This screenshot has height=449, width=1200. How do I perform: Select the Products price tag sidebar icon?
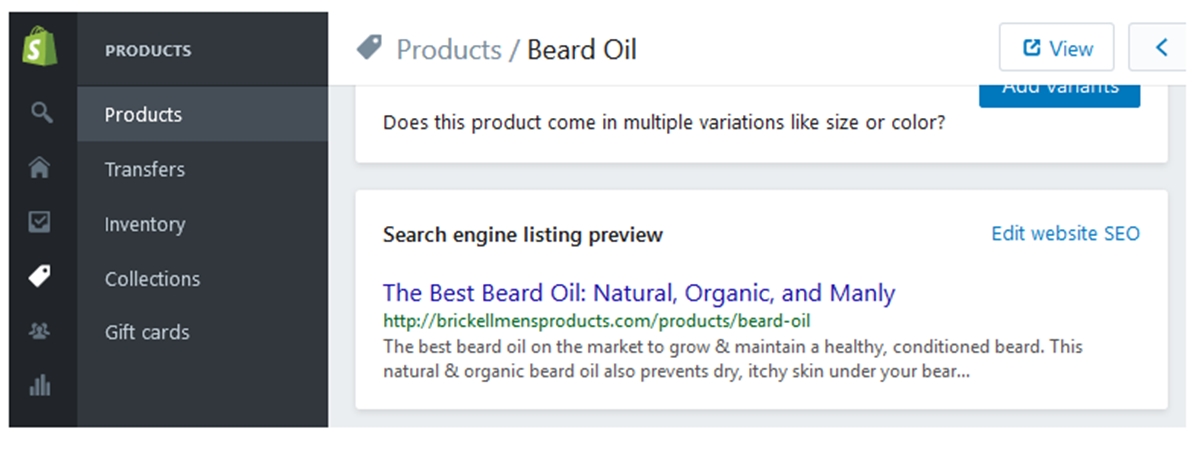pyautogui.click(x=40, y=277)
